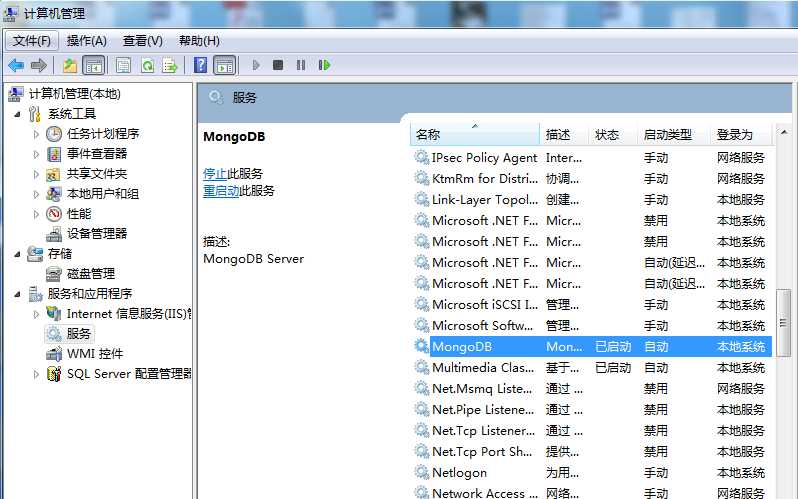Viewport: 798px width, 499px height.
Task: Toggle the Show/Hide console tree icon
Action: point(94,65)
